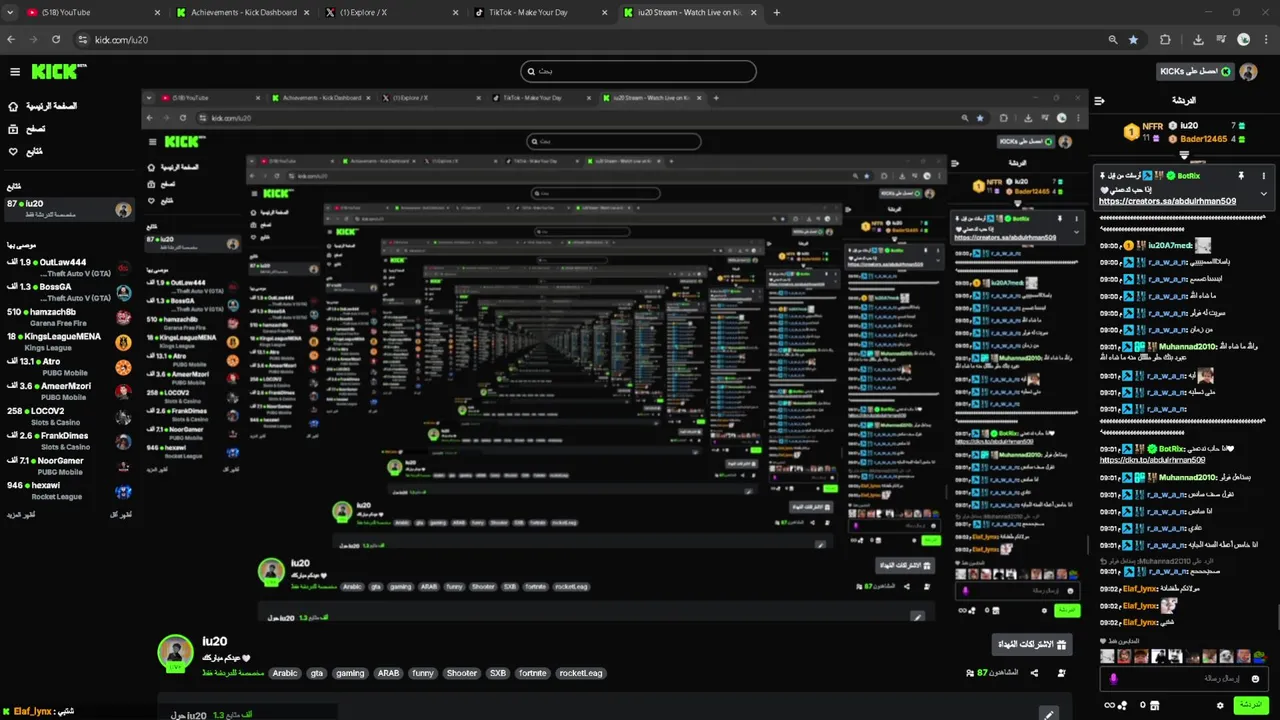Image resolution: width=1280 pixels, height=720 pixels.
Task: Select the Pepe frog emote
Action: 1258,656
